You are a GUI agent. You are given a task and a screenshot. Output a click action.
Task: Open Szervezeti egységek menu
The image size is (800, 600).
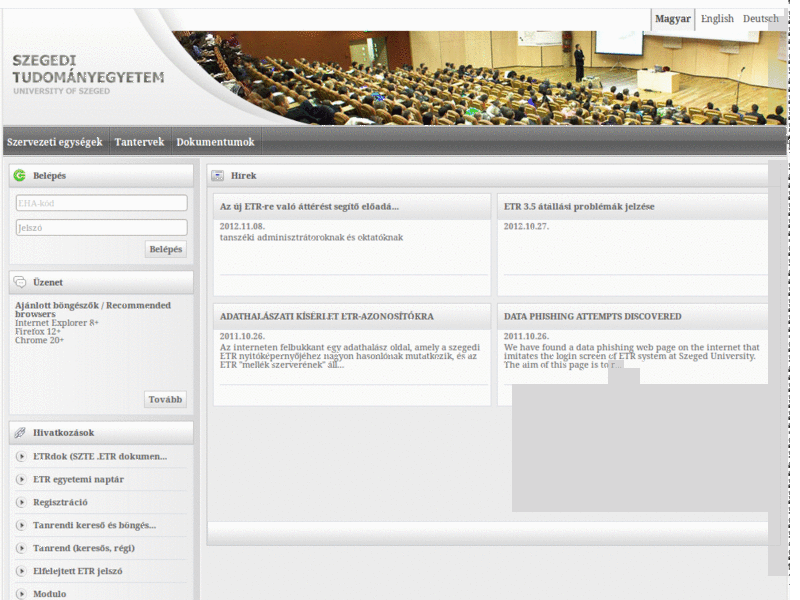(55, 142)
